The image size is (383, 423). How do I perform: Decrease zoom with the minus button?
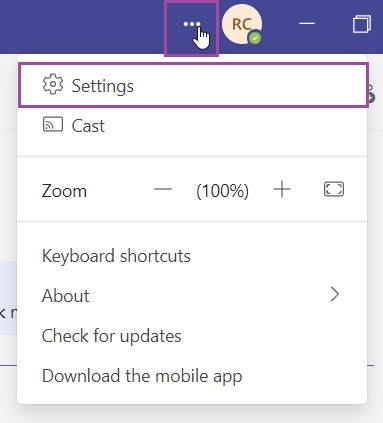click(x=163, y=190)
